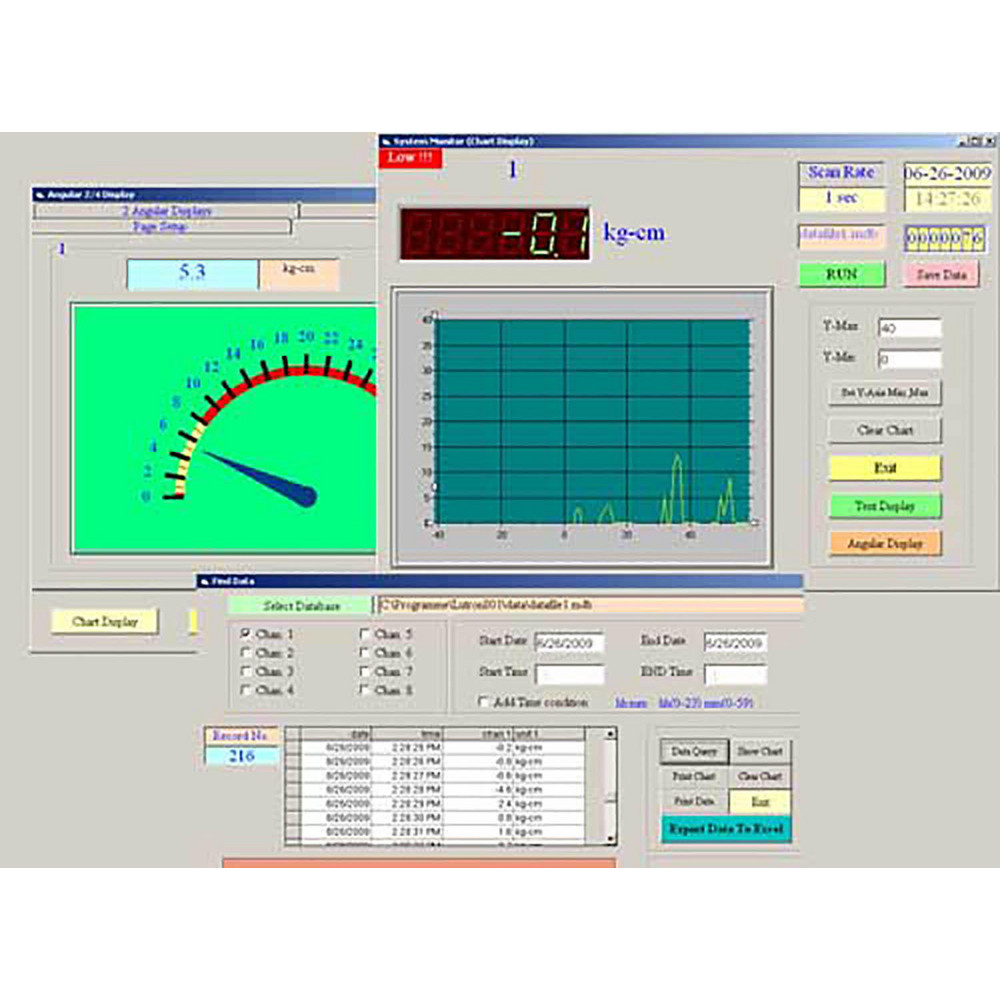Uncheck Chan. 1 in Find Data
Screen dimensions: 1000x1000
[x=246, y=633]
